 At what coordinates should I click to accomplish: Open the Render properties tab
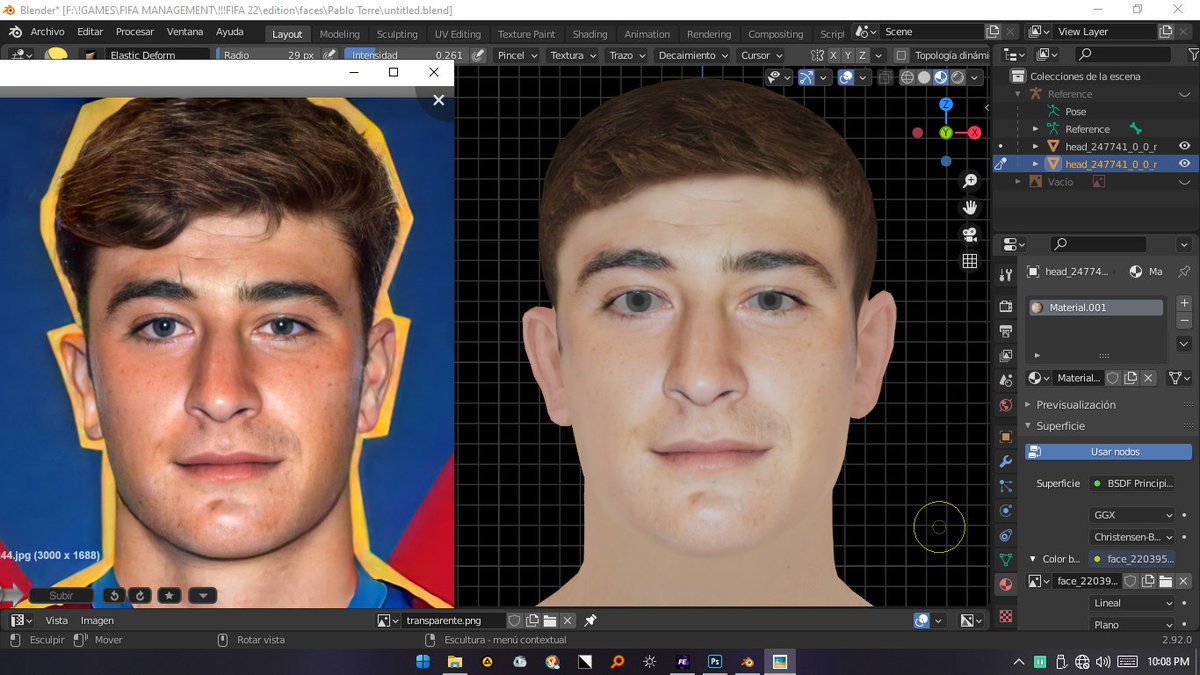coord(1005,306)
